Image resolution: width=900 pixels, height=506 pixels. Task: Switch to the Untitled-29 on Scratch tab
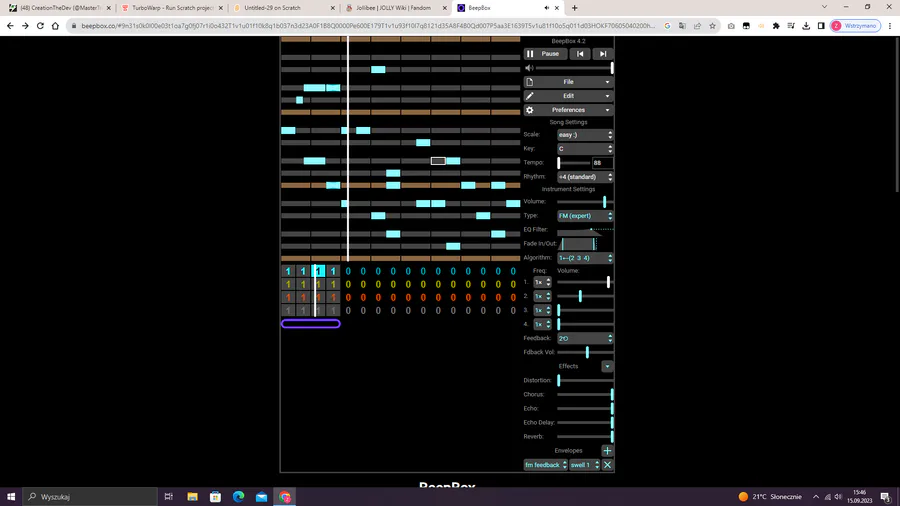[284, 8]
